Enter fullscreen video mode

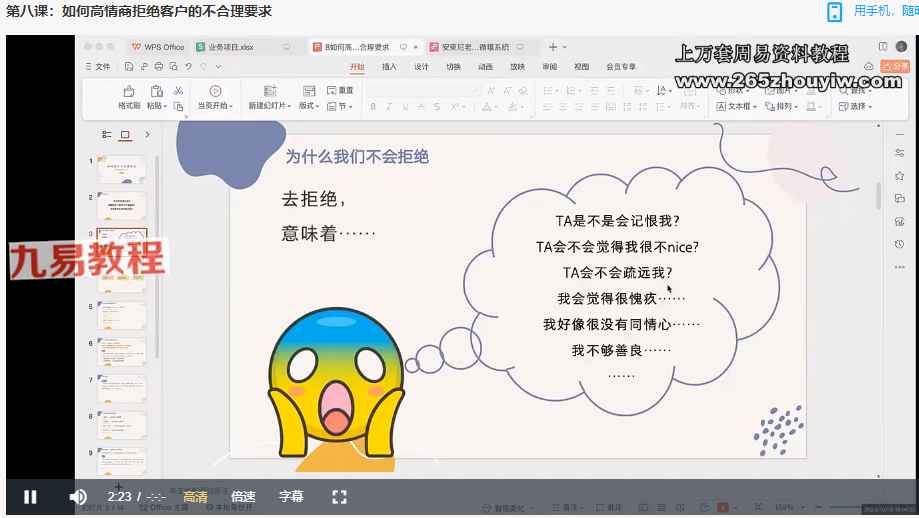[339, 497]
